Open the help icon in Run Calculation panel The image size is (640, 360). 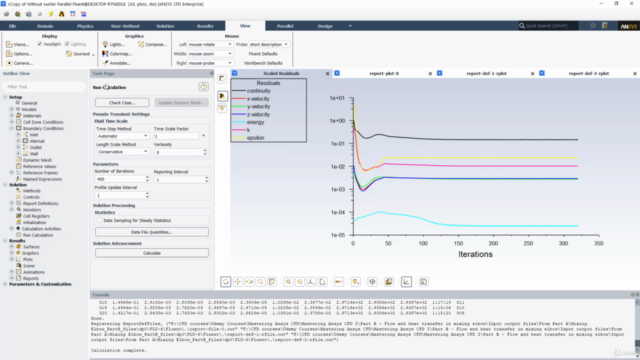pos(203,87)
